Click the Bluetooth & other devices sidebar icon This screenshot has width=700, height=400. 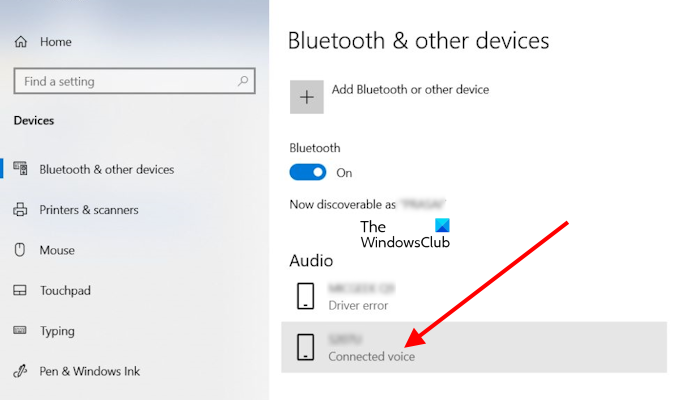coord(20,169)
